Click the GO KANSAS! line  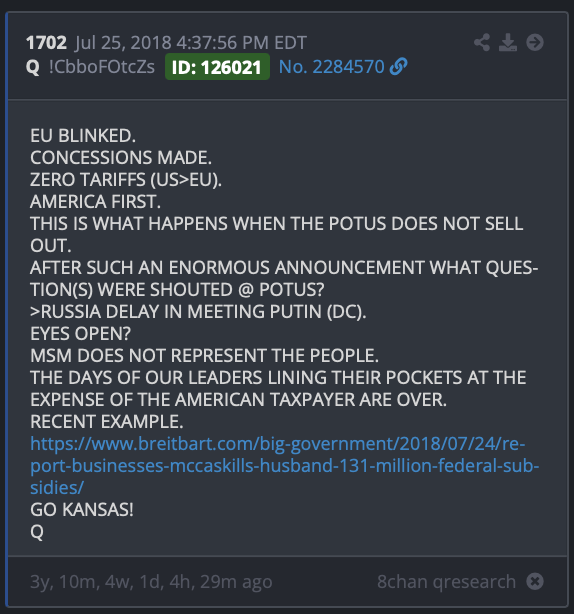(82, 510)
